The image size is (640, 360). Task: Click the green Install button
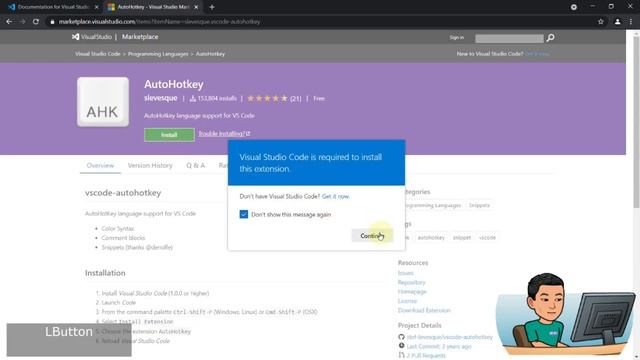pyautogui.click(x=169, y=135)
